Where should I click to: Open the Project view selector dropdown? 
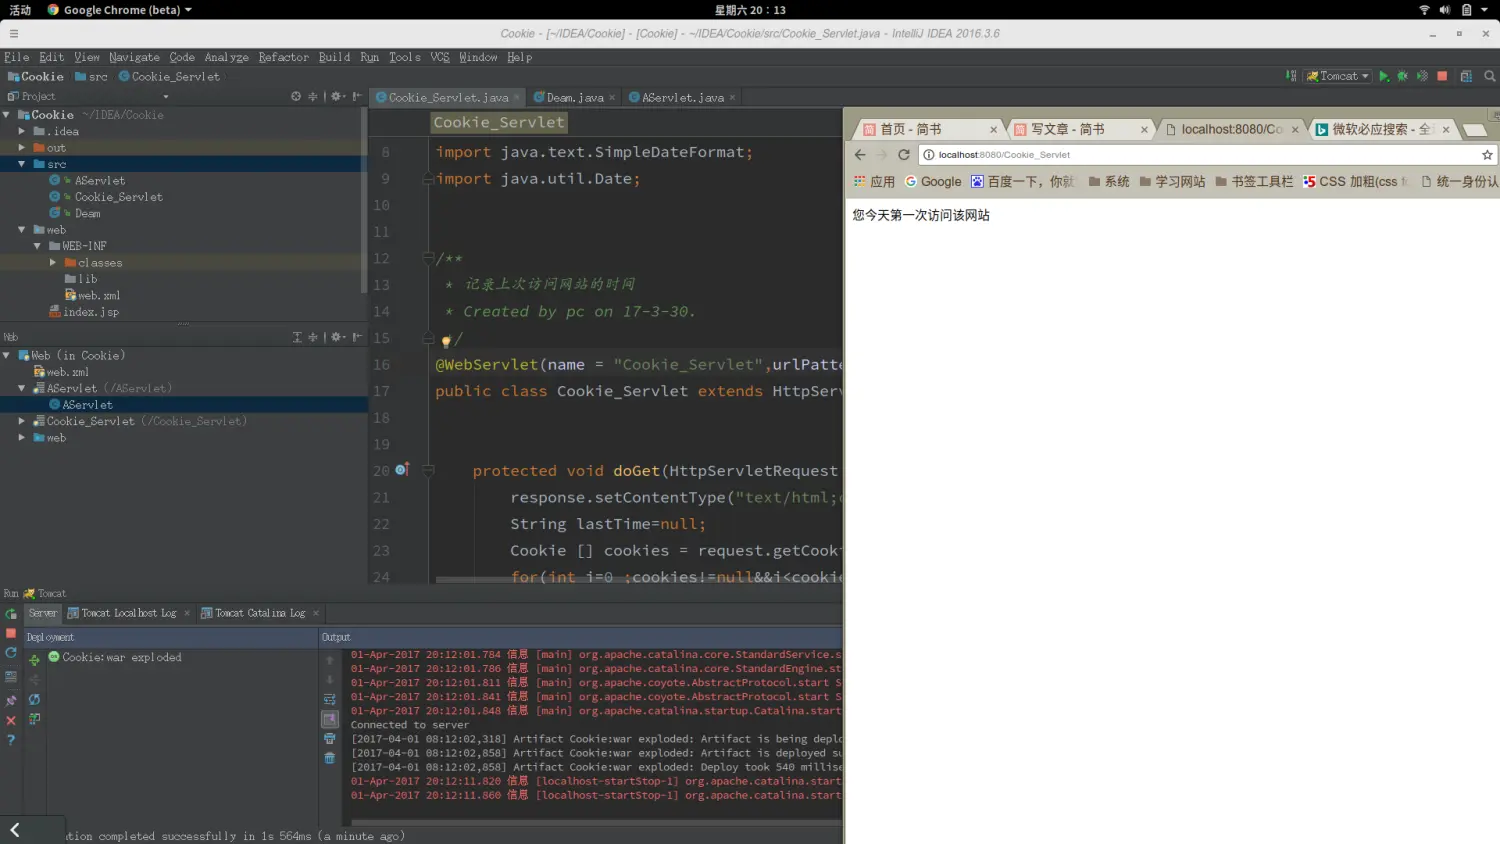pos(165,97)
